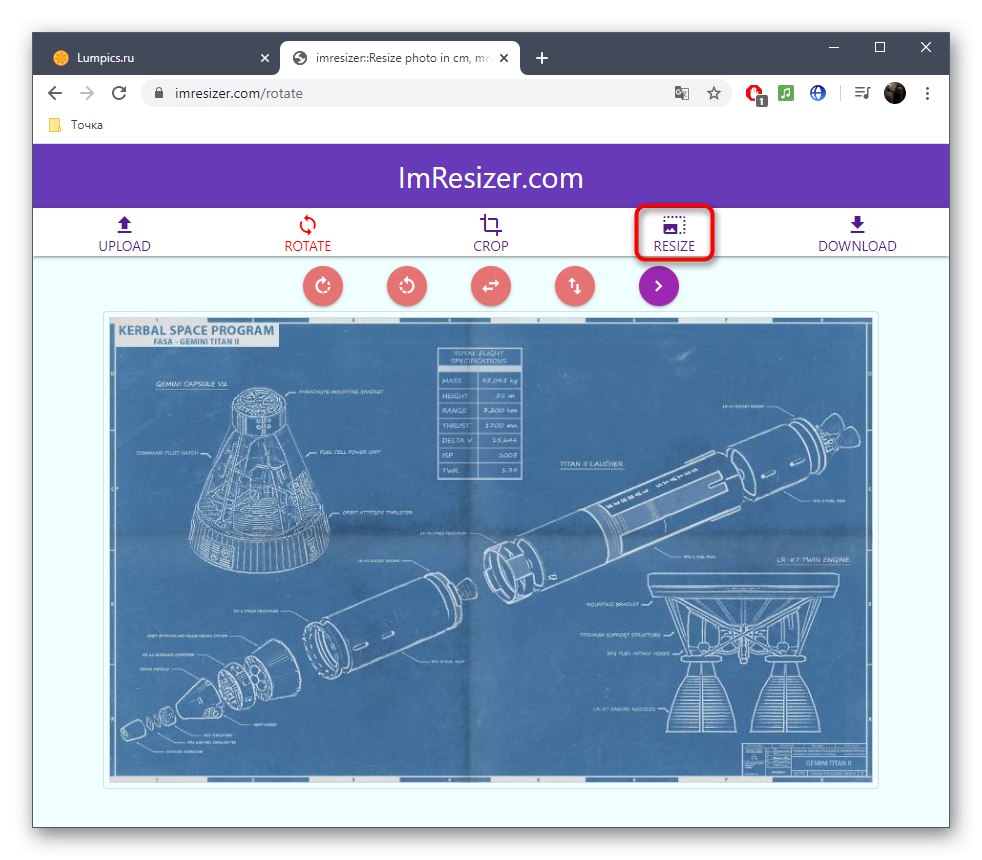This screenshot has height=860, width=982.
Task: Flip image vertically
Action: click(x=575, y=286)
